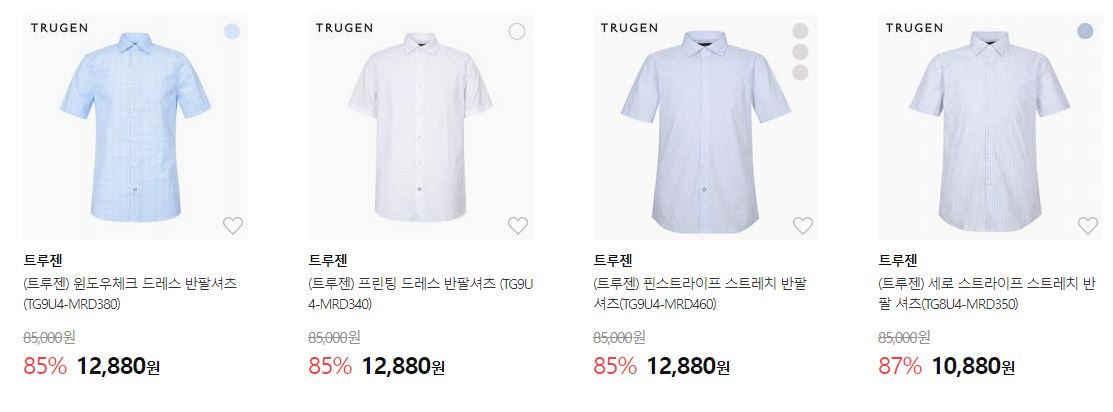
Task: Pick bottom gray swatch on pinstripe shirt
Action: [801, 72]
